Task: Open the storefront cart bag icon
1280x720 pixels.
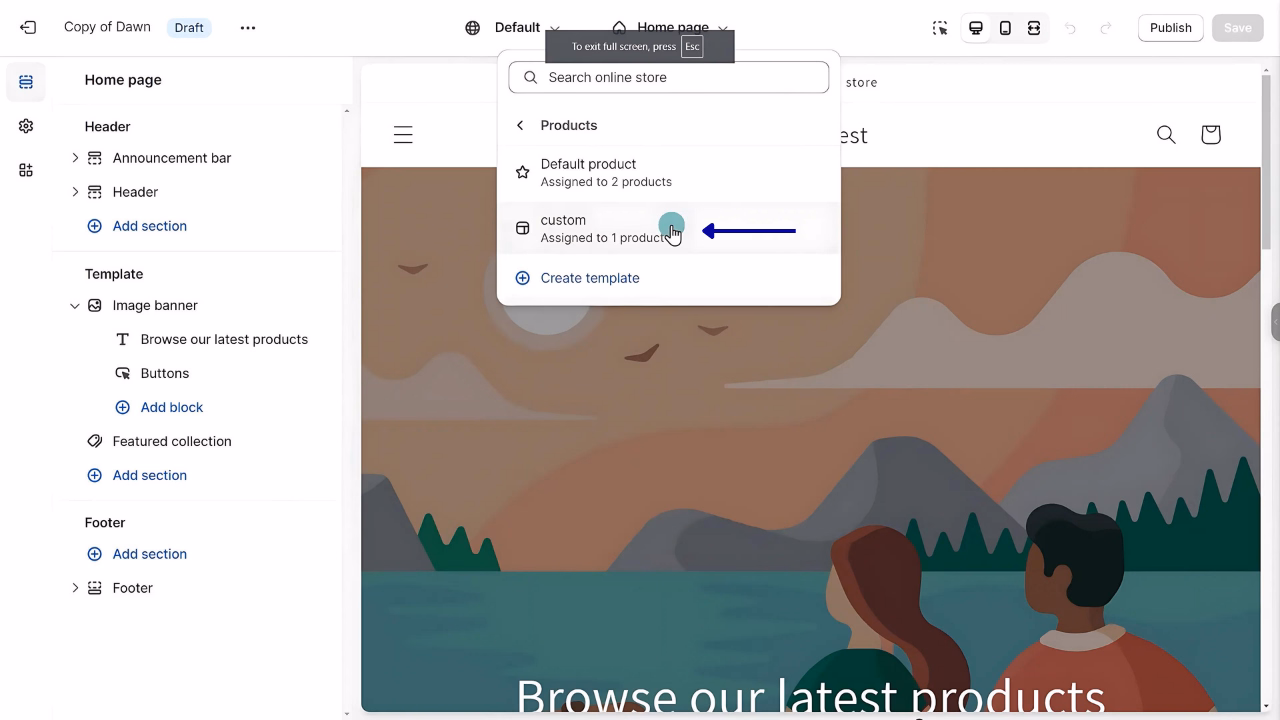Action: [x=1211, y=134]
